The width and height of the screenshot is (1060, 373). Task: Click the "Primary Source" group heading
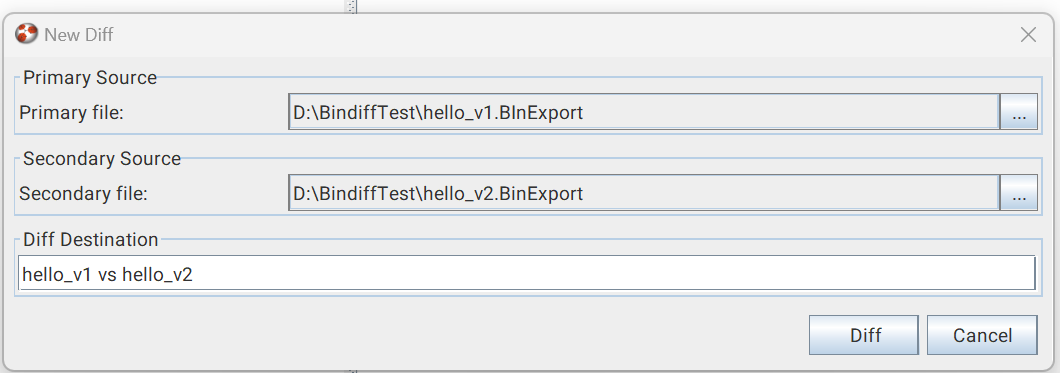point(90,78)
